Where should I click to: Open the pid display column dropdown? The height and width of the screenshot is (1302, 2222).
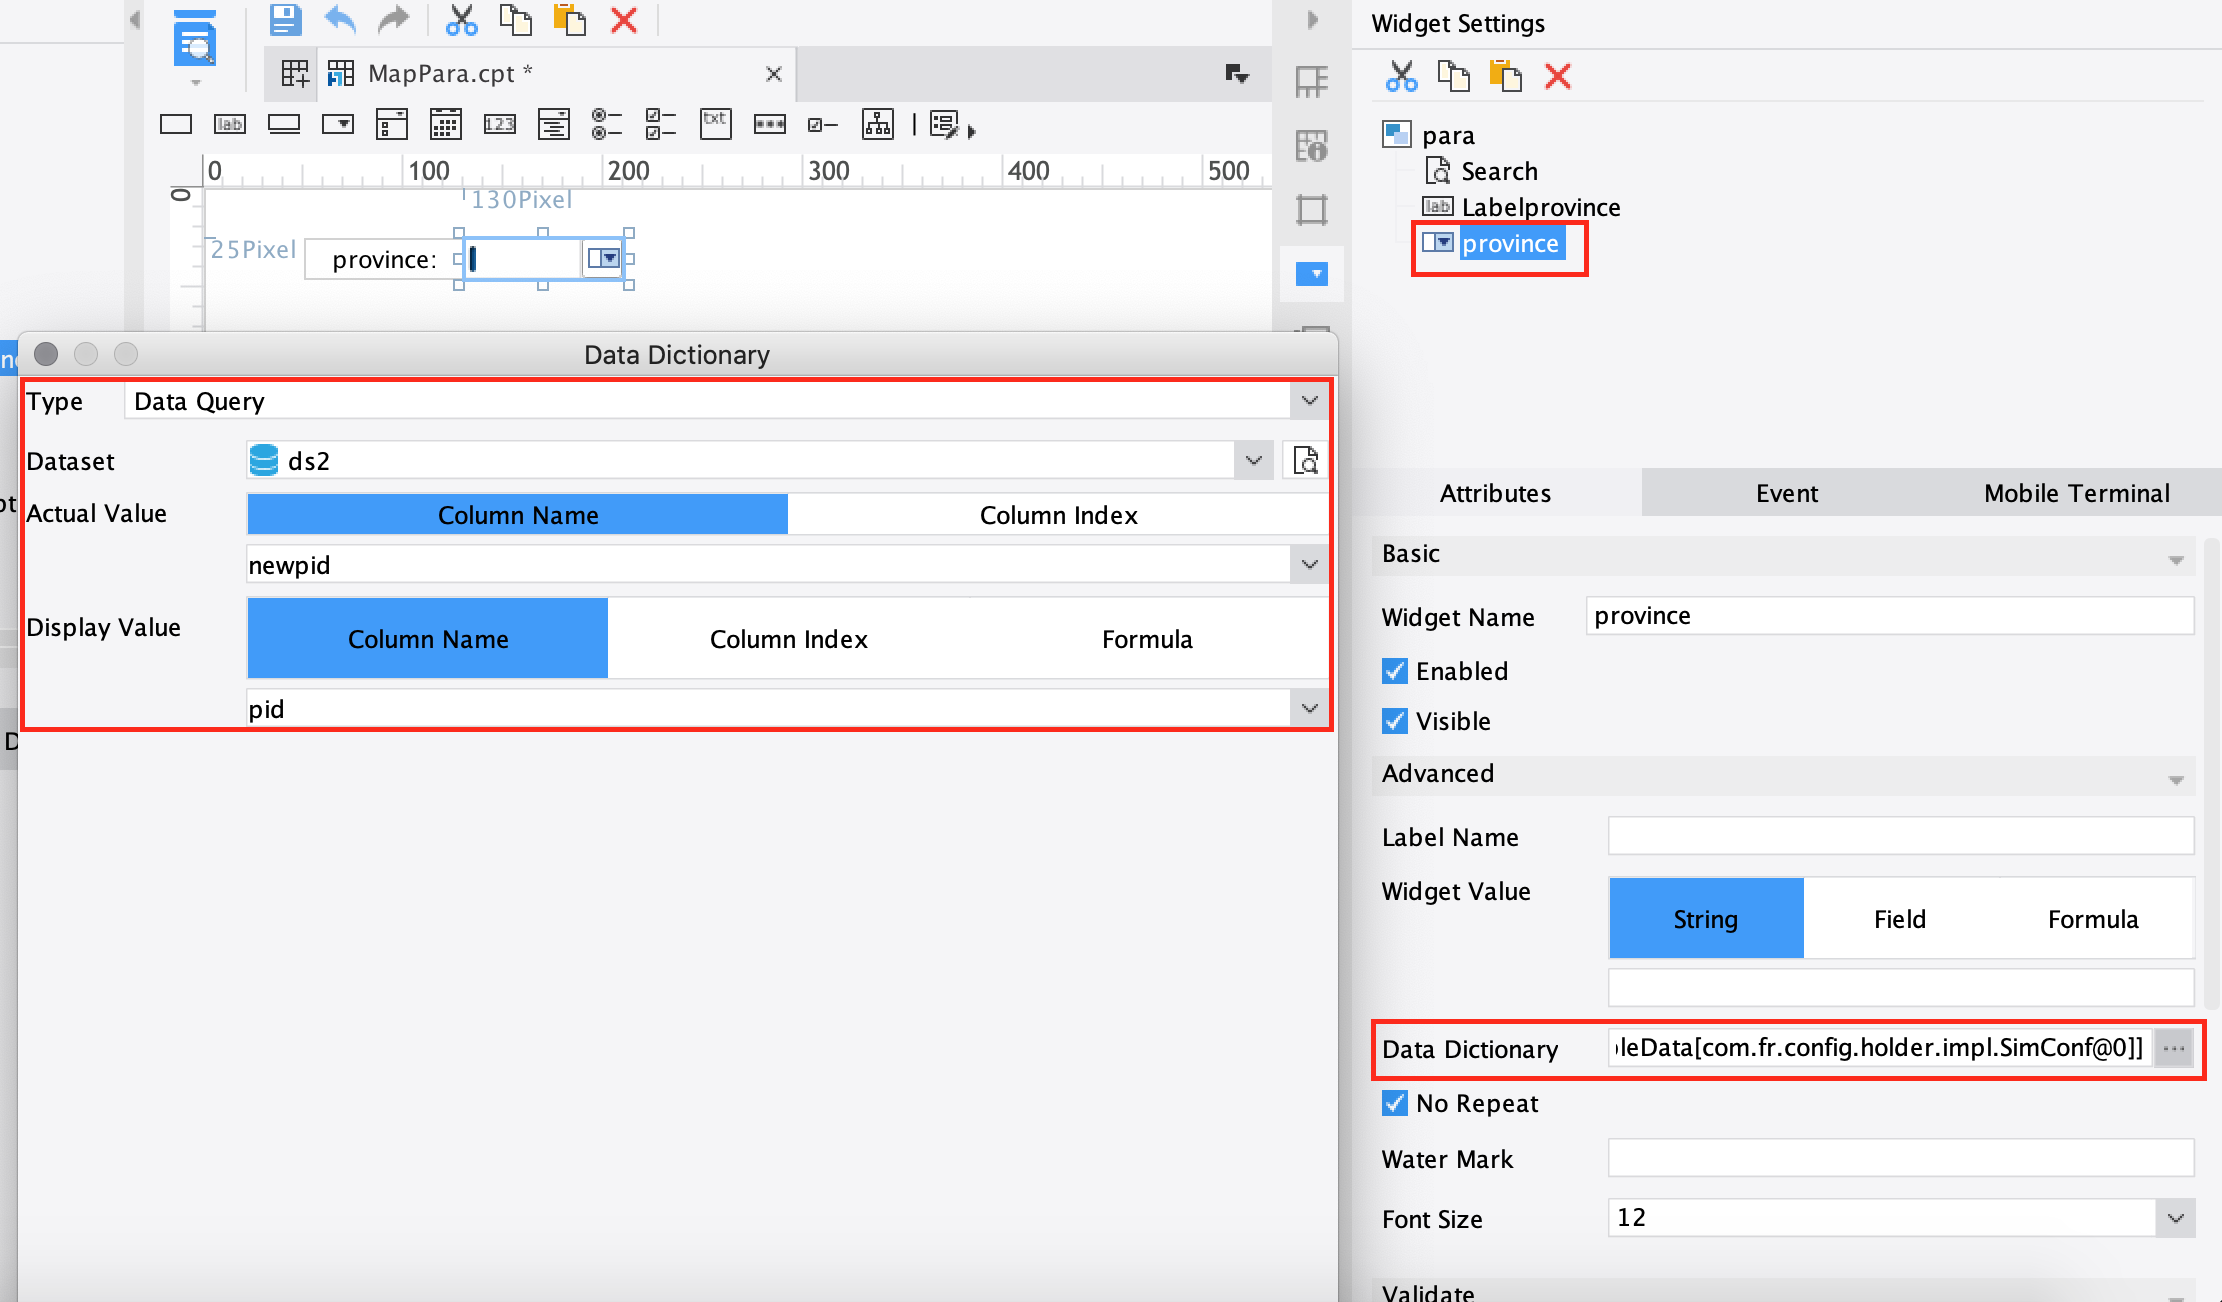point(1309,708)
